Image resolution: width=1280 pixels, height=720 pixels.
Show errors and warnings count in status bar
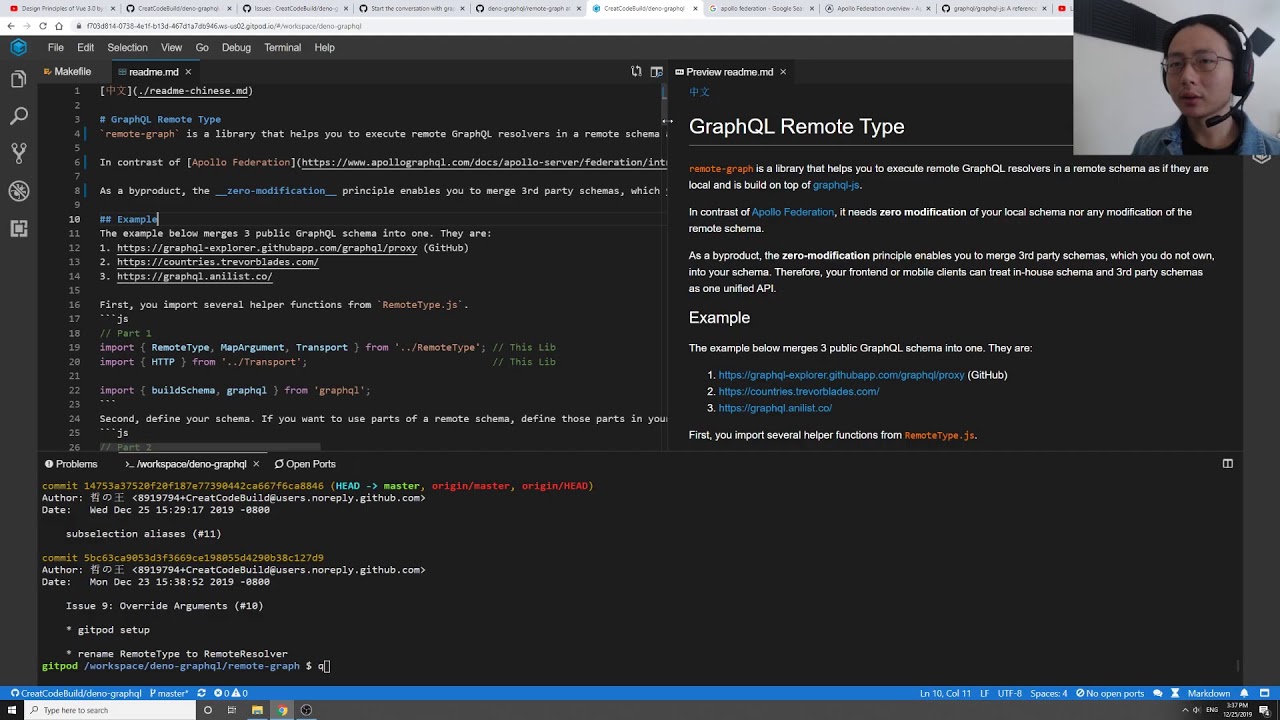point(230,693)
